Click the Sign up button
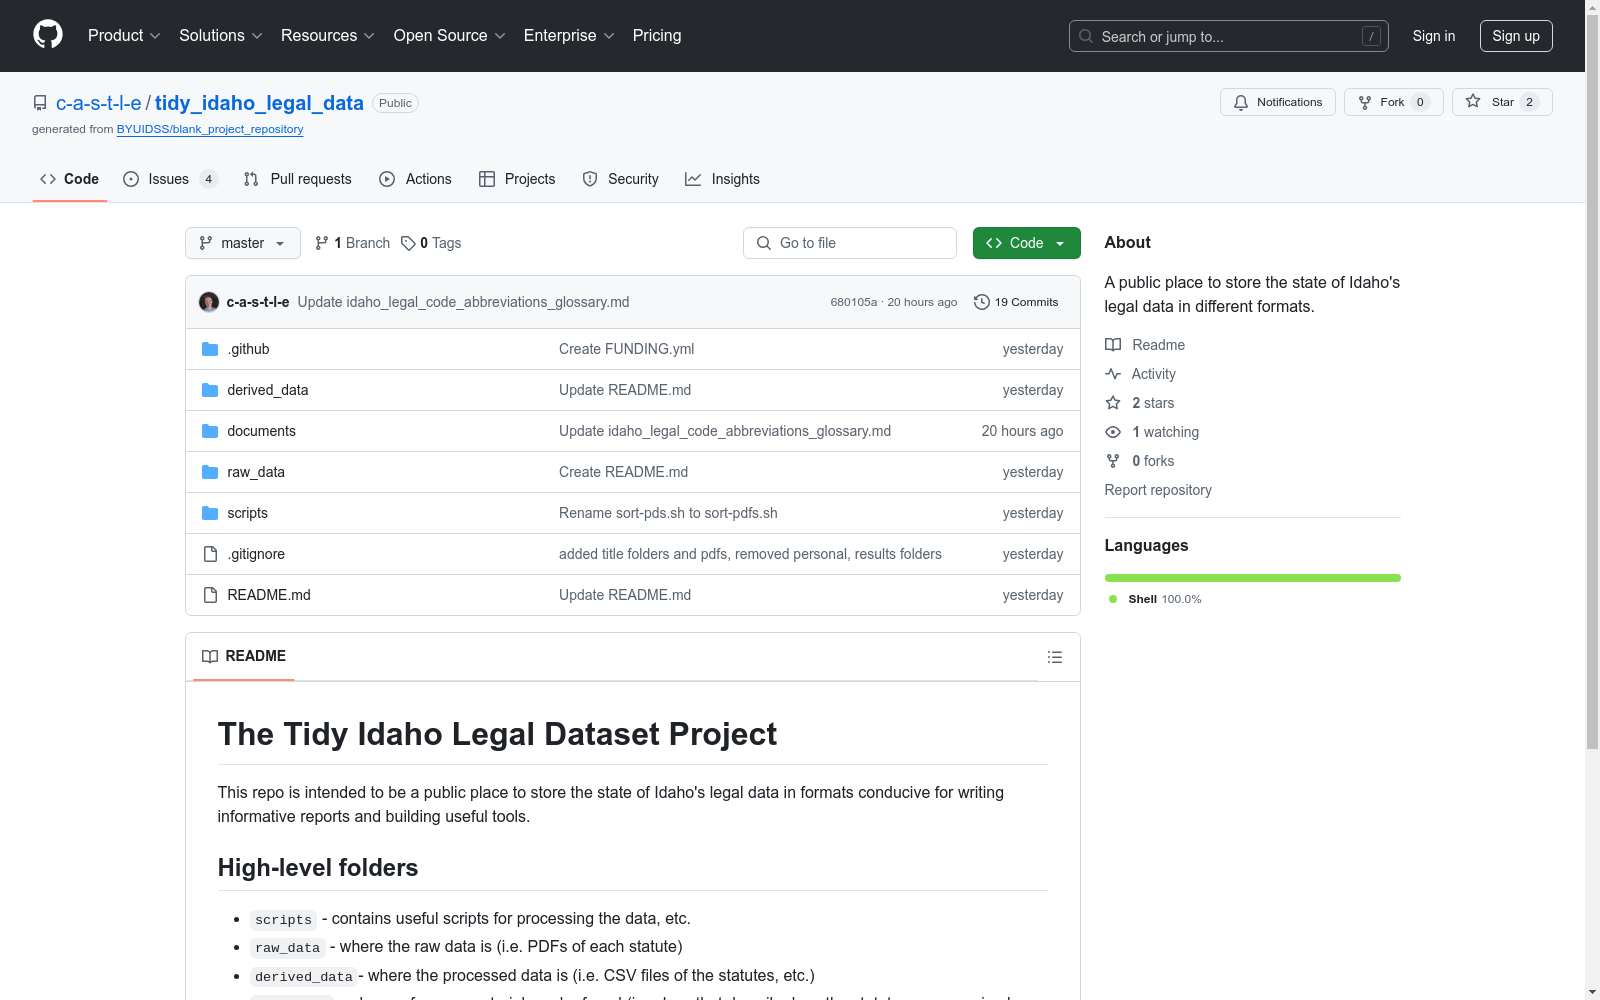Screen dimensions: 1600x1000 tap(1516, 36)
